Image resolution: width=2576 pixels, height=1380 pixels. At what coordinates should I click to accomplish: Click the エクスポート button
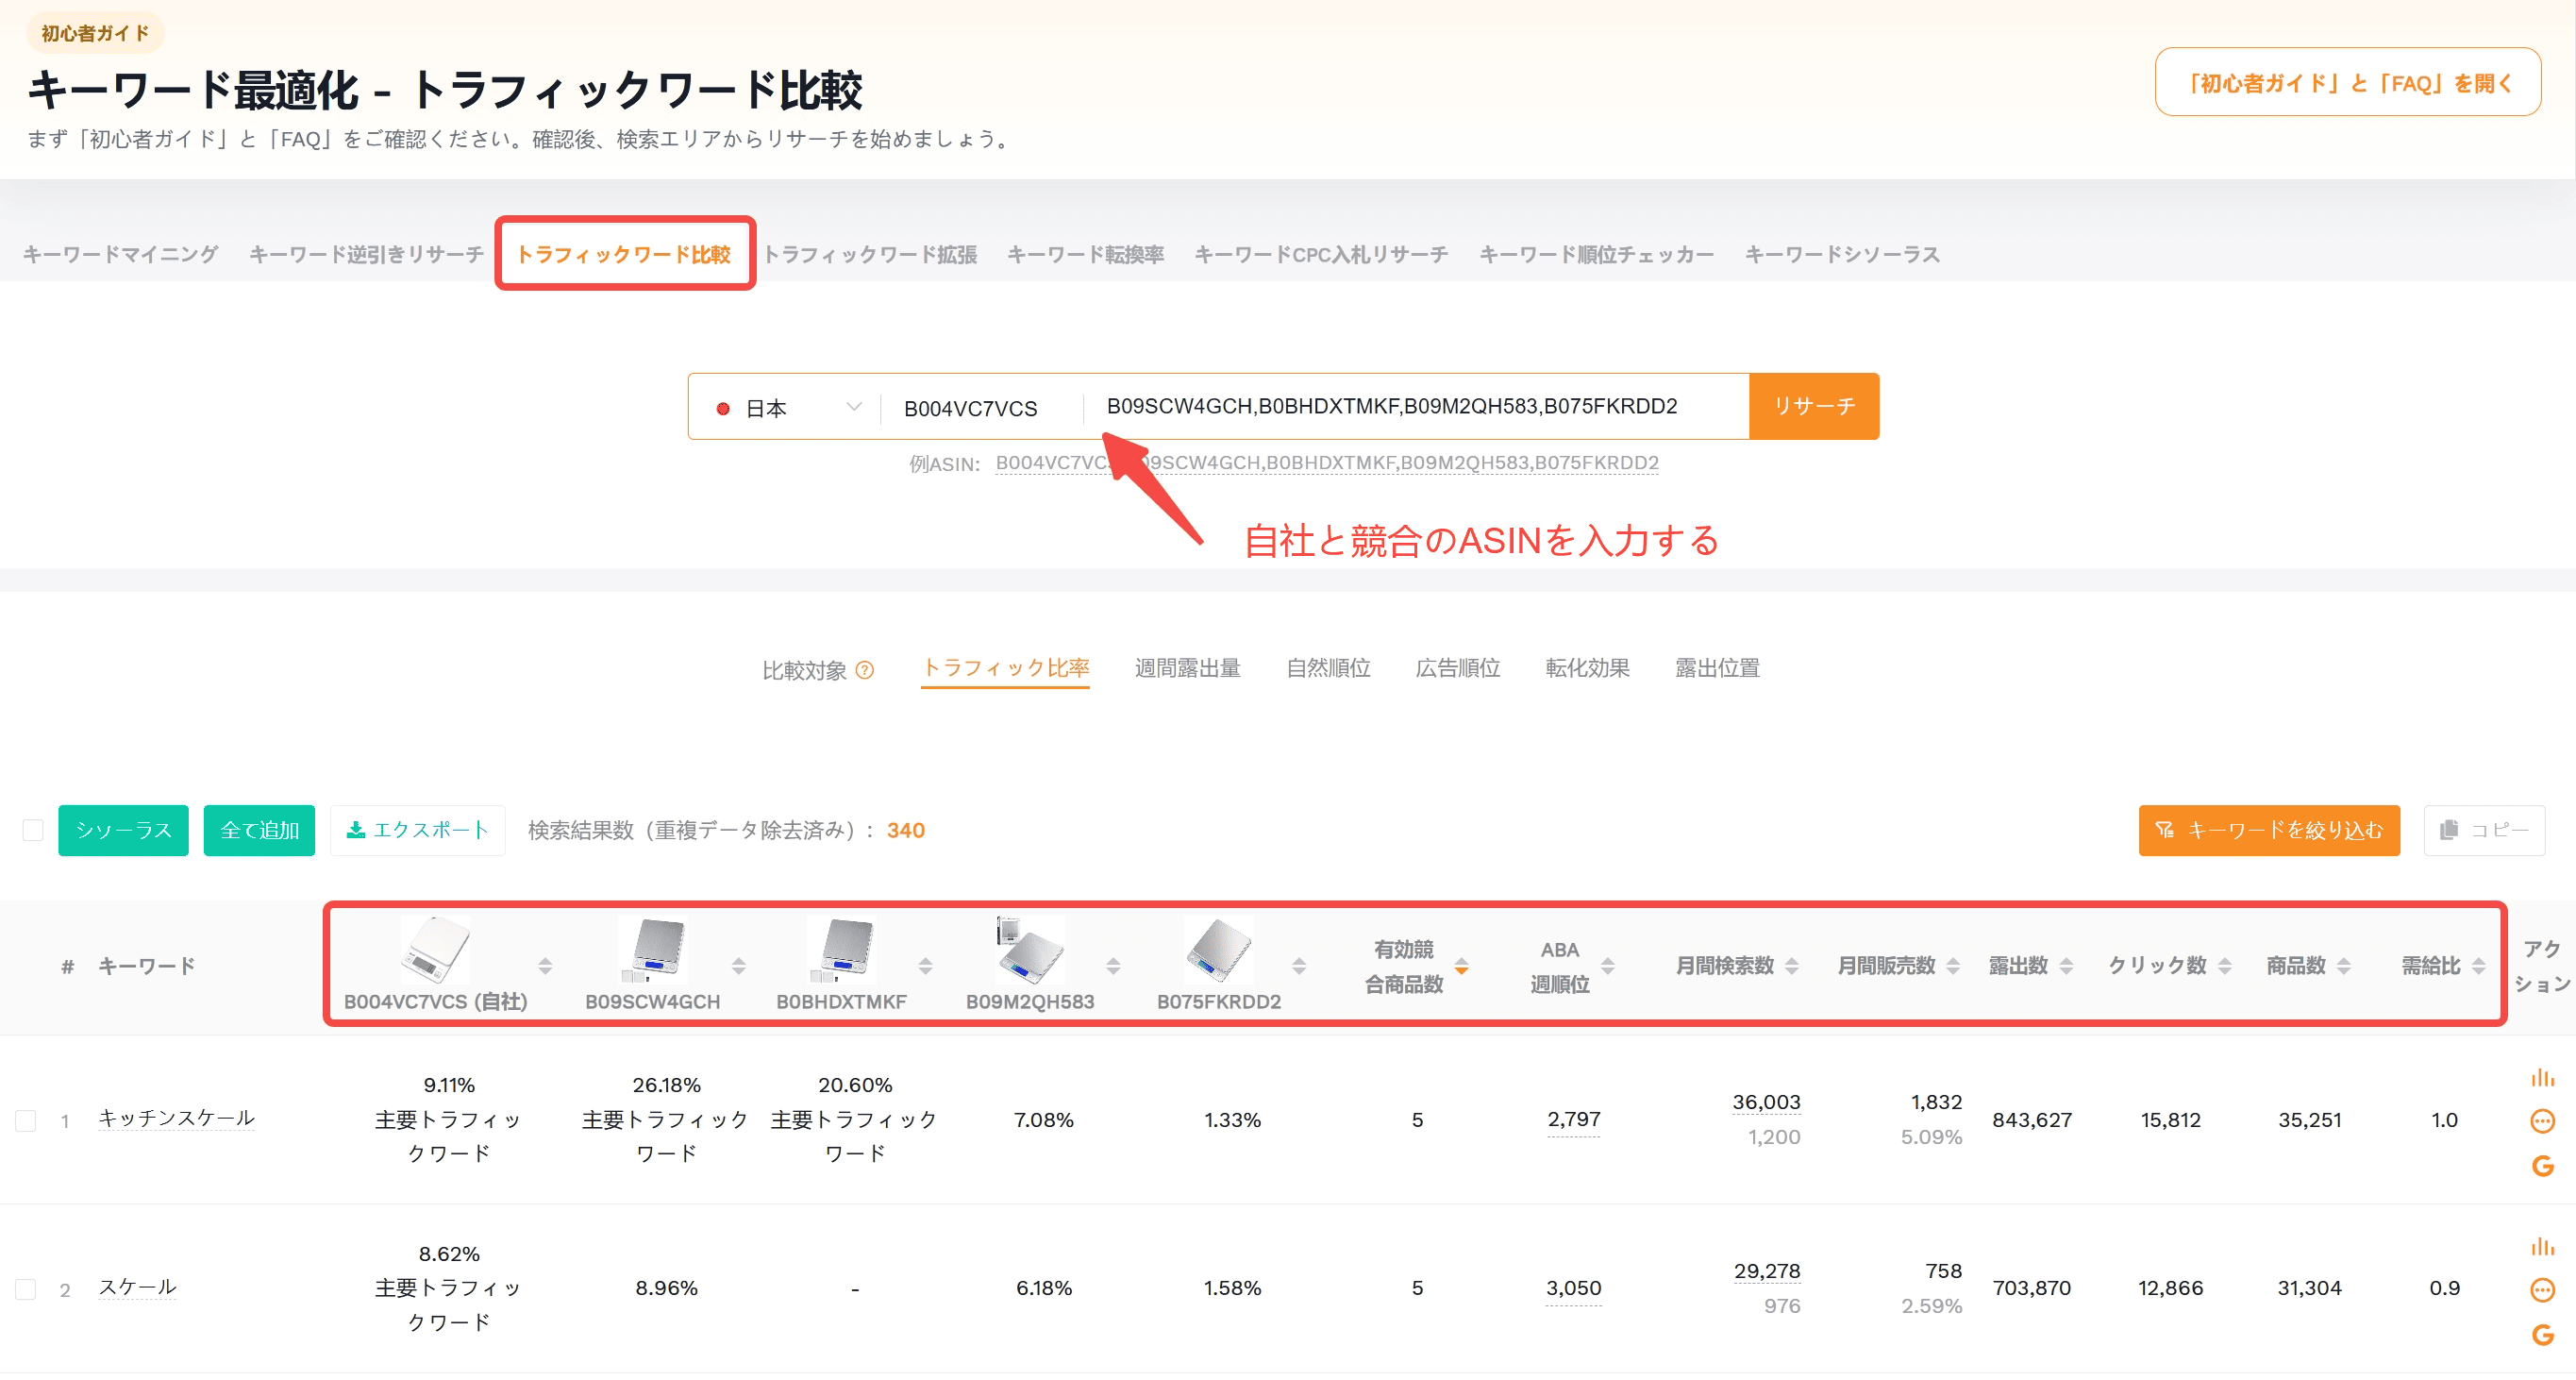coord(417,830)
